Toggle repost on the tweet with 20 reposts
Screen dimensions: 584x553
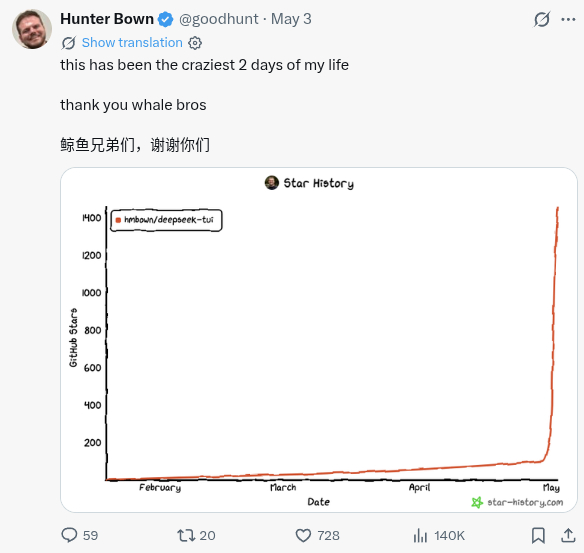[186, 535]
